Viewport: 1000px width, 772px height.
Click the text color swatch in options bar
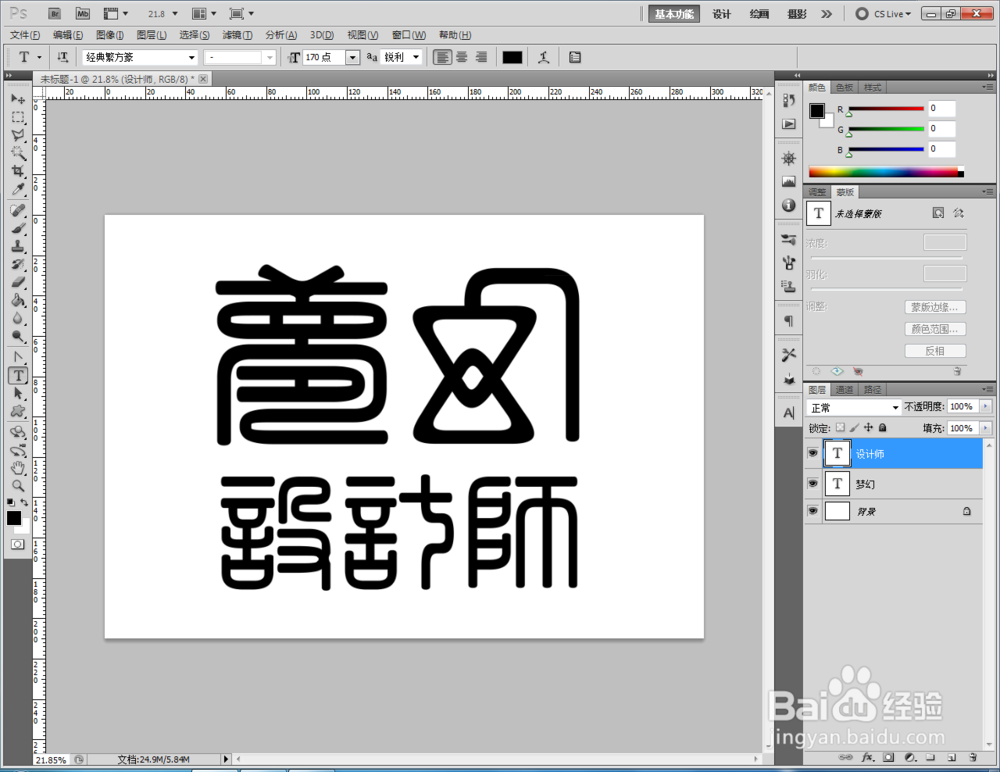(512, 57)
